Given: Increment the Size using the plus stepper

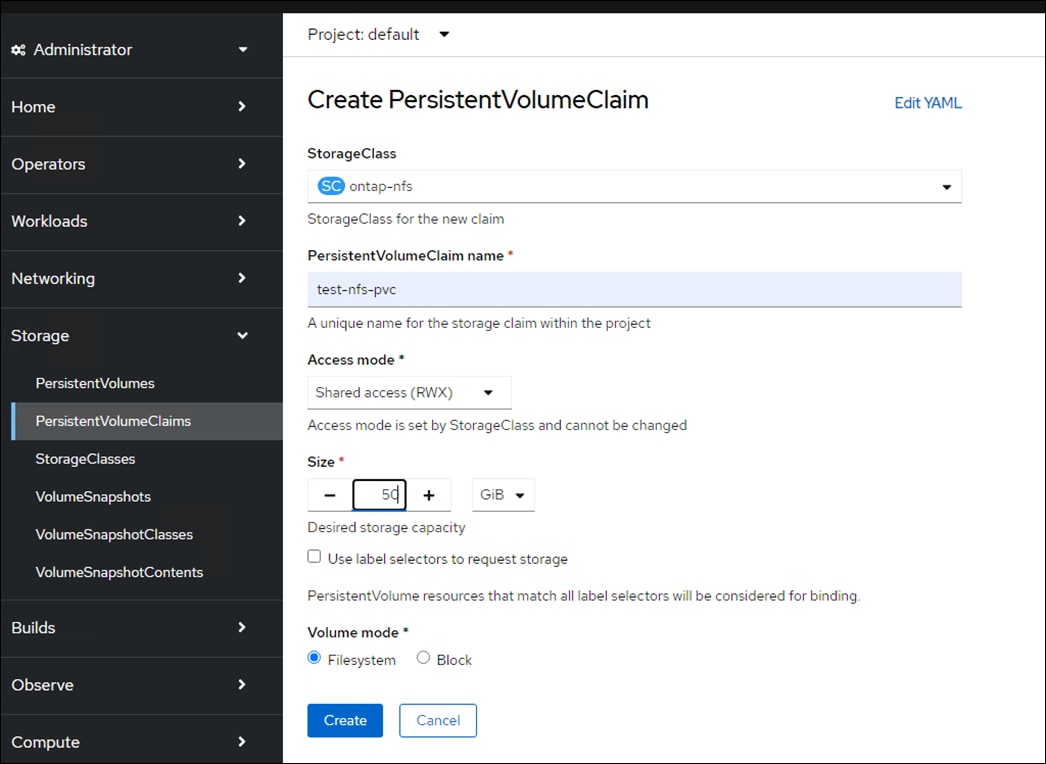Looking at the screenshot, I should coord(429,494).
